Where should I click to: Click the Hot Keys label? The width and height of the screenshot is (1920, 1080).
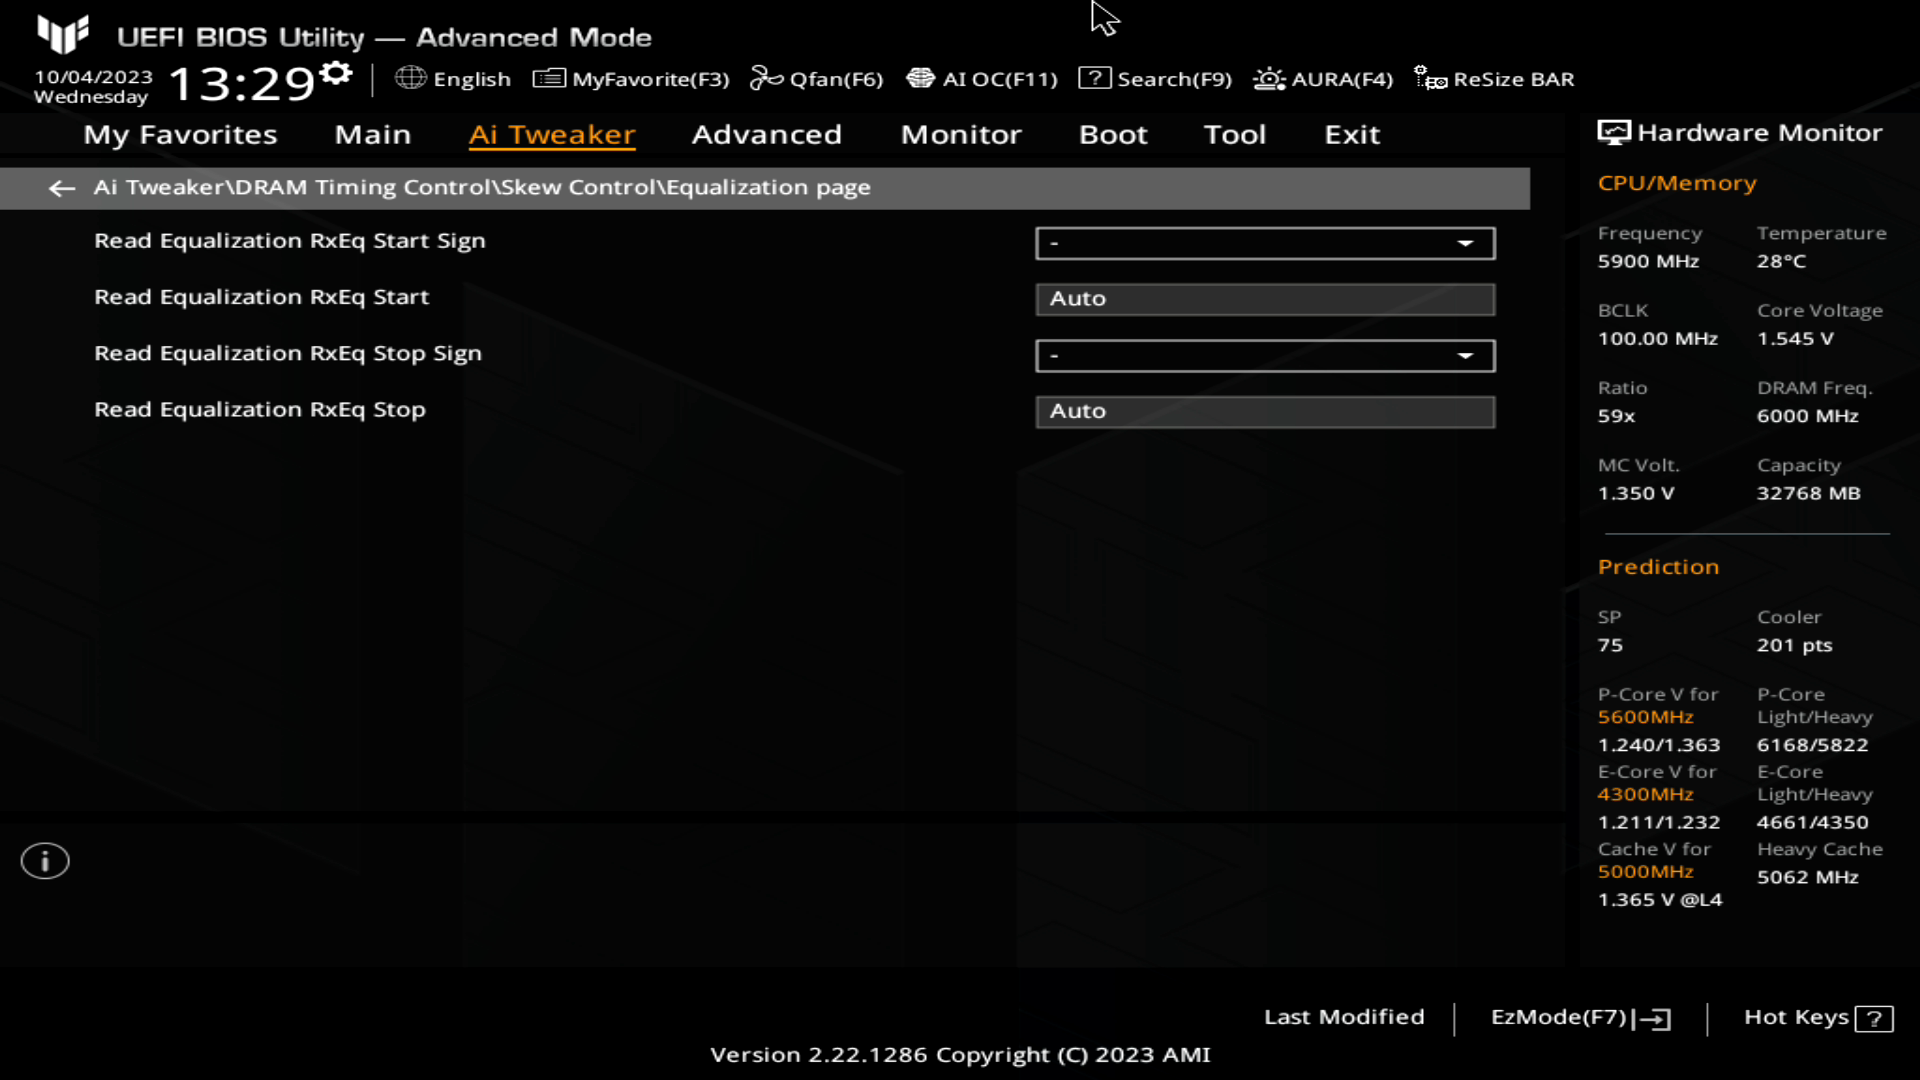point(1796,1017)
